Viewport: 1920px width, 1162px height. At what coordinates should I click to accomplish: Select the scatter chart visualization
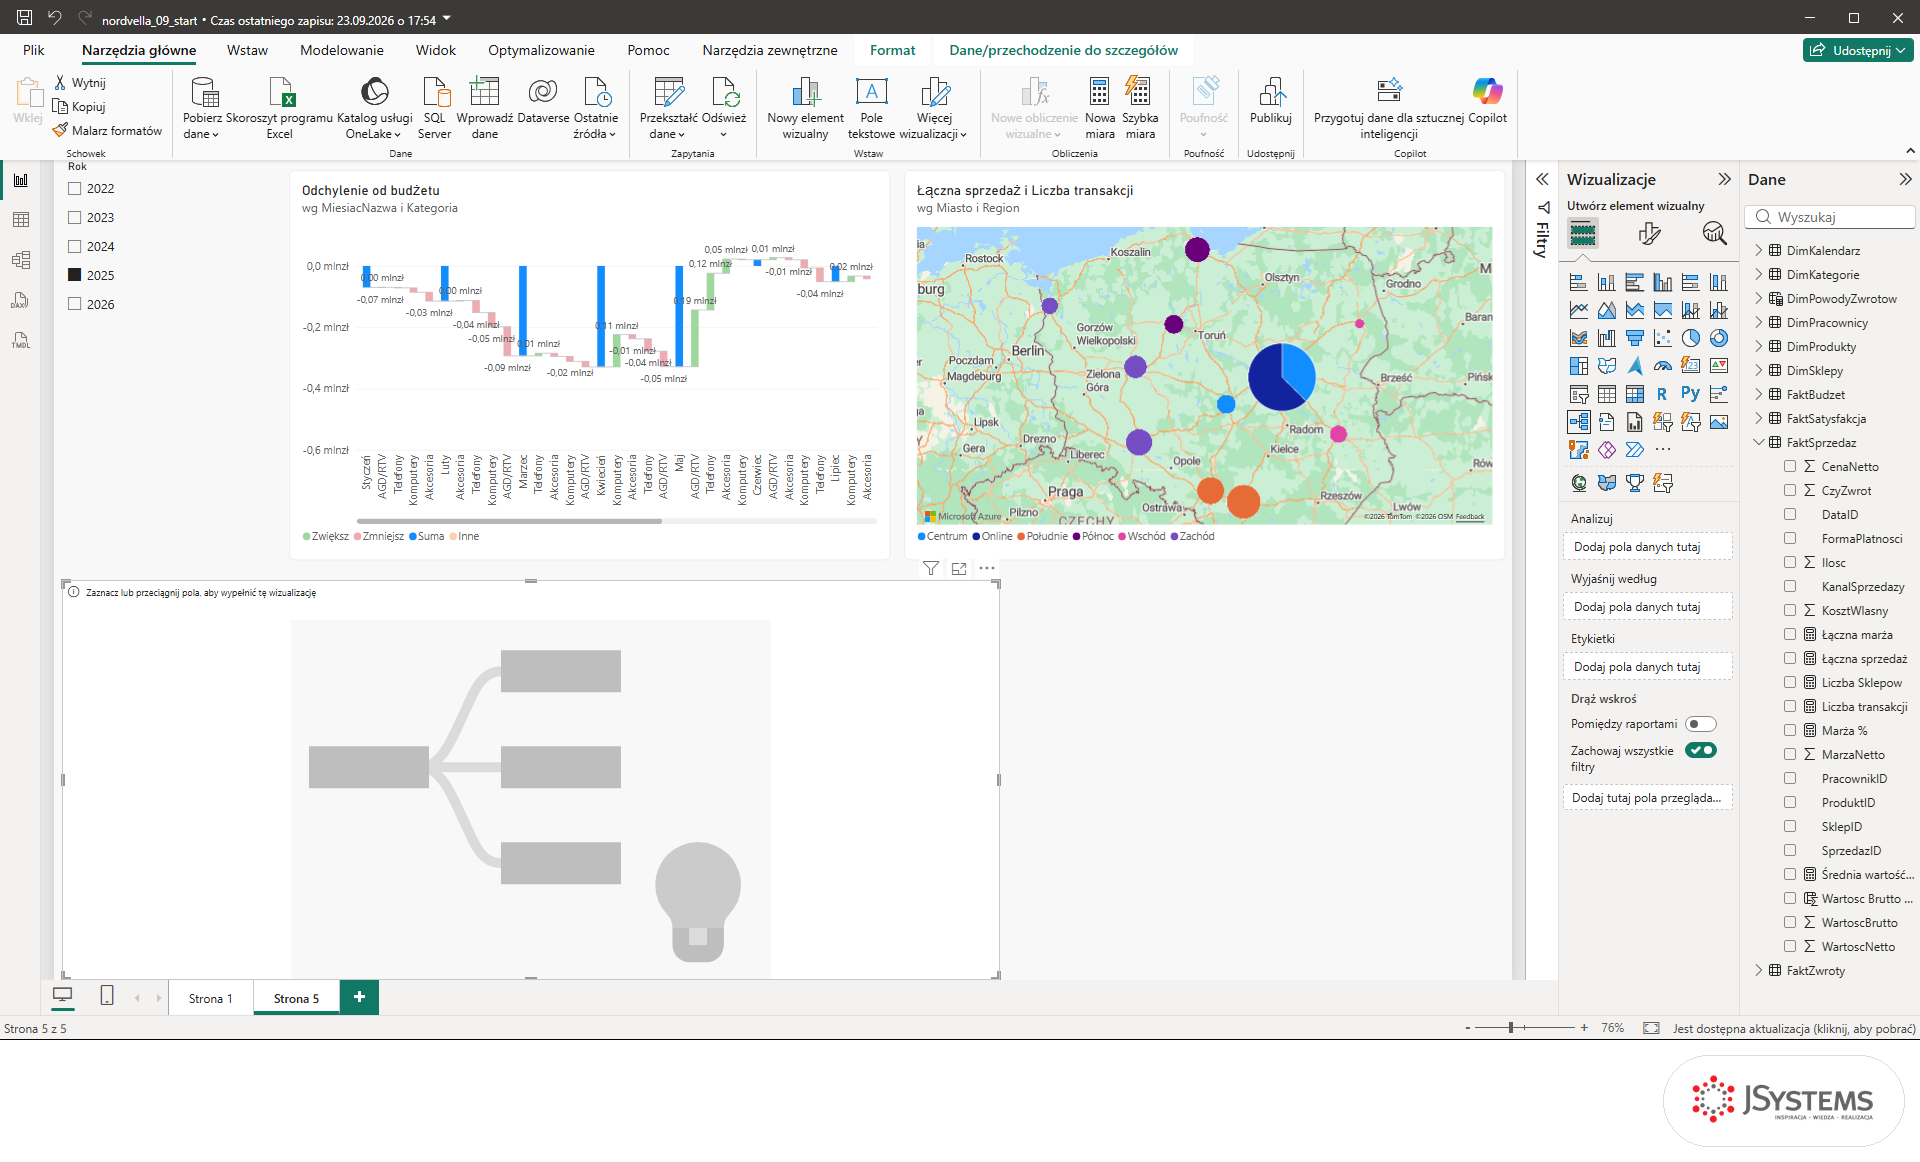pos(1662,338)
